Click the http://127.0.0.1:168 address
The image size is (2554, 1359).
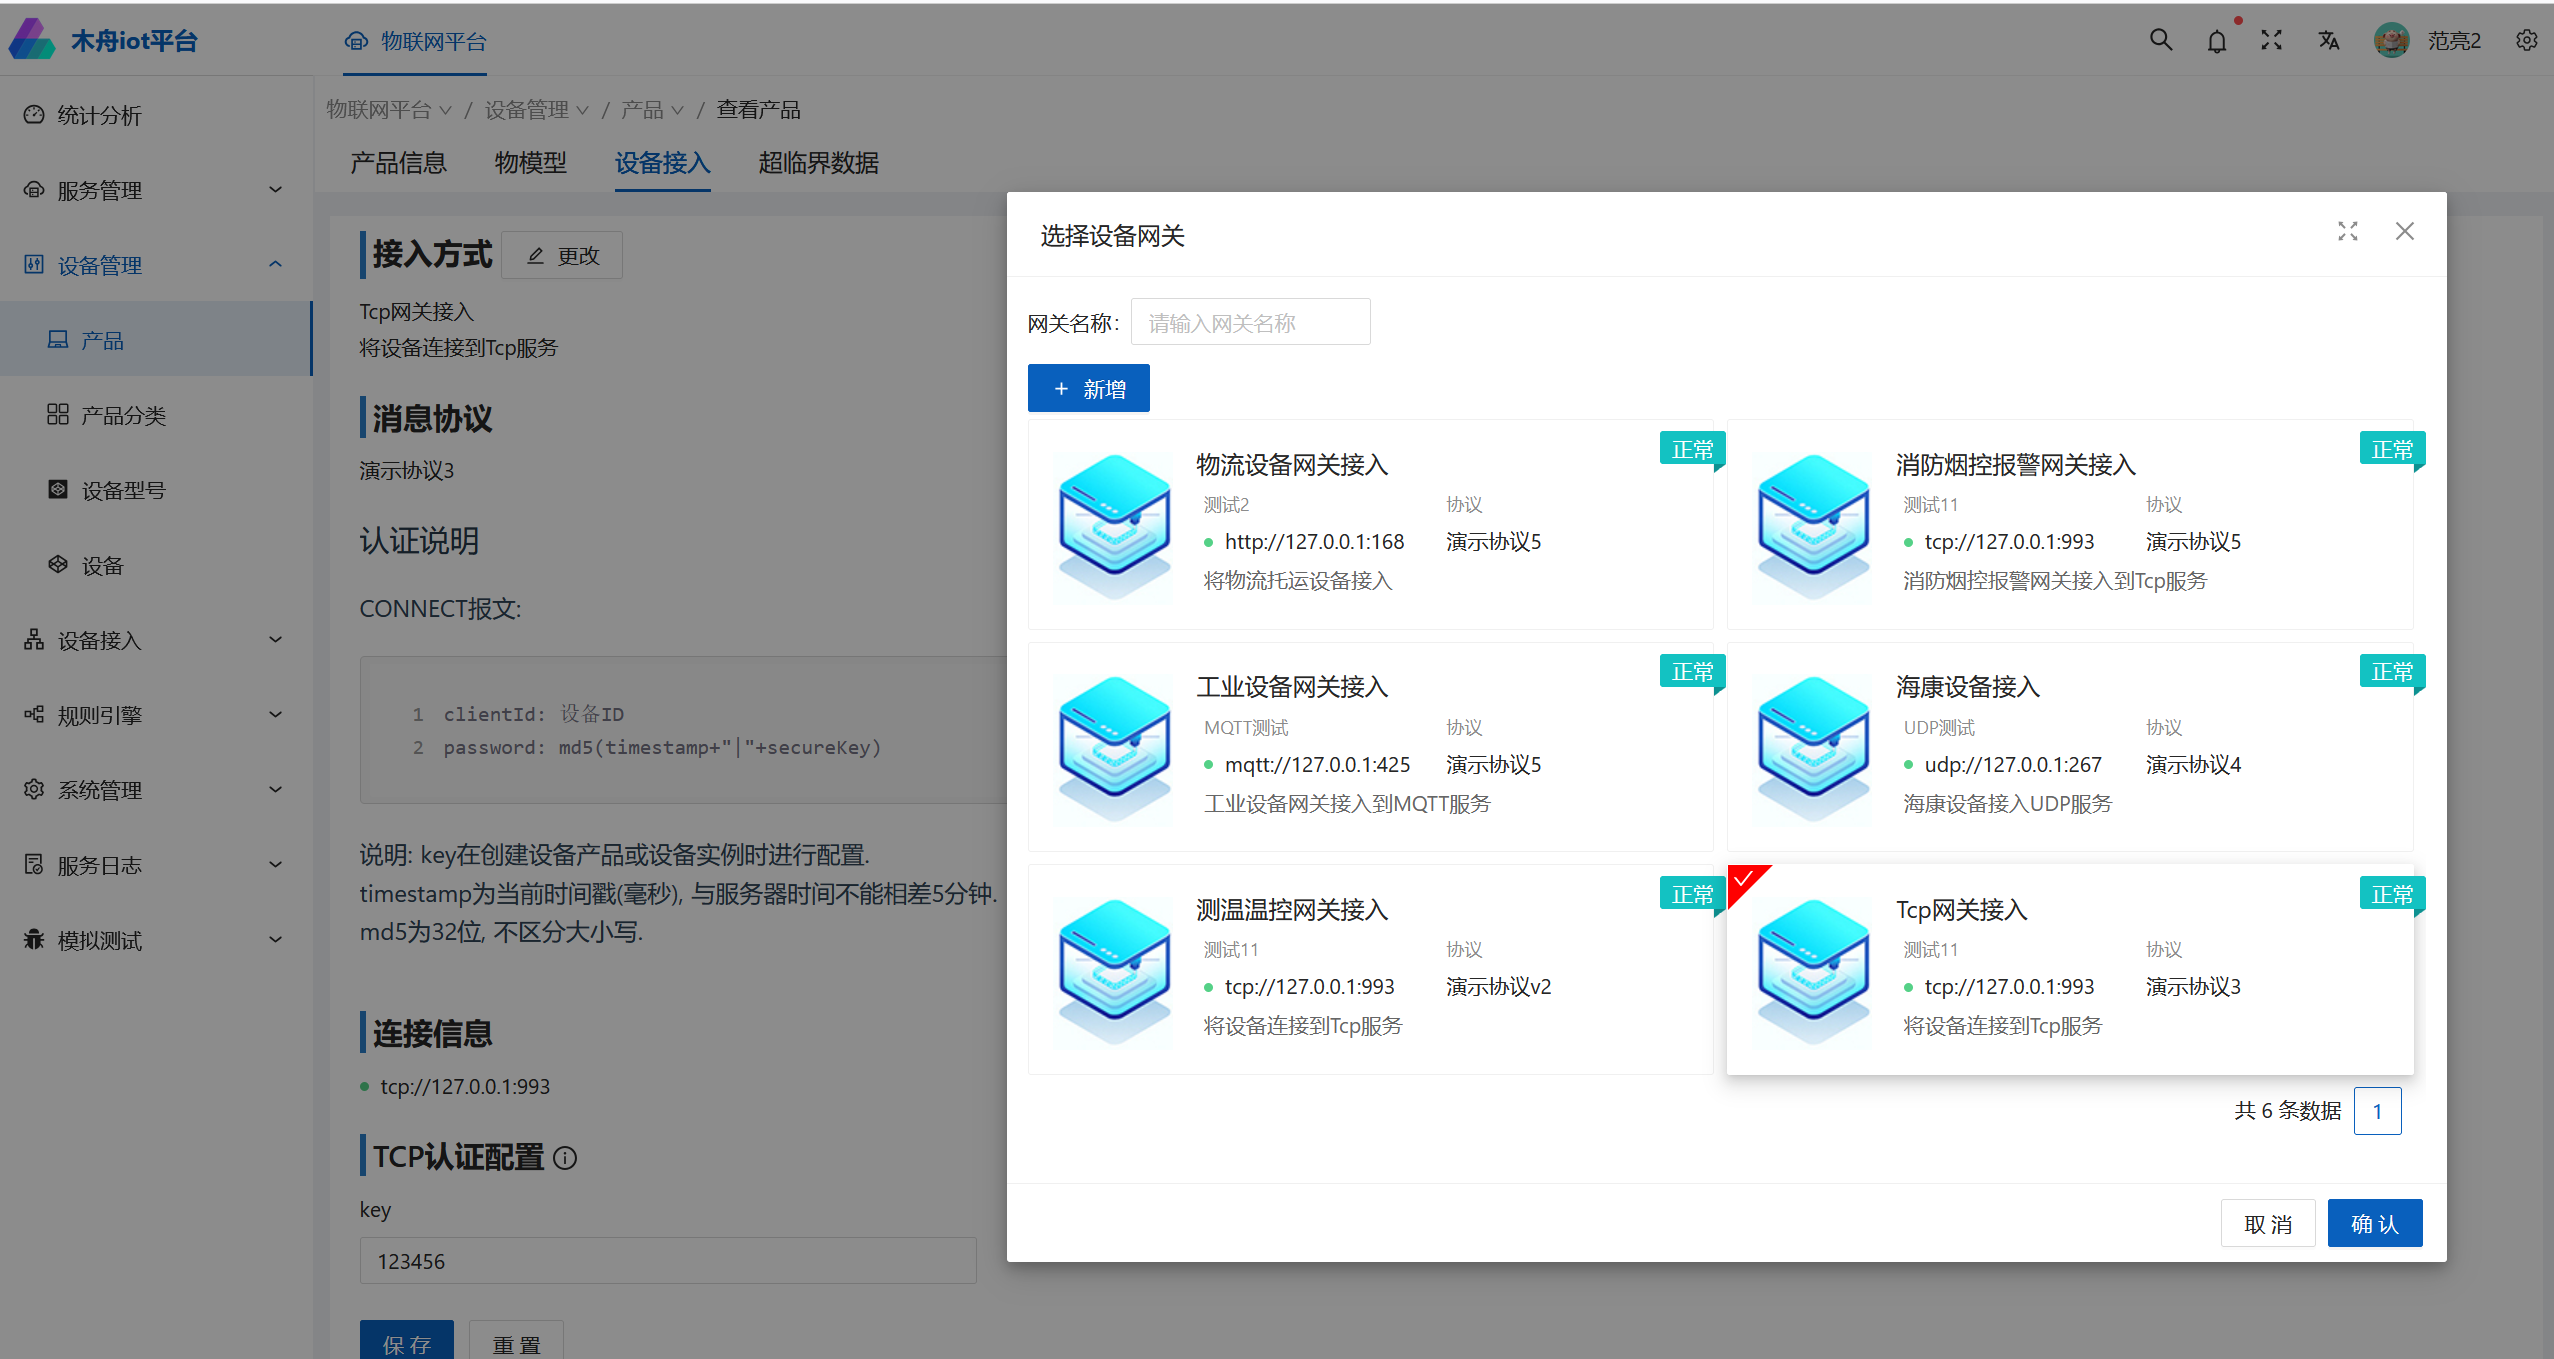(x=1314, y=542)
